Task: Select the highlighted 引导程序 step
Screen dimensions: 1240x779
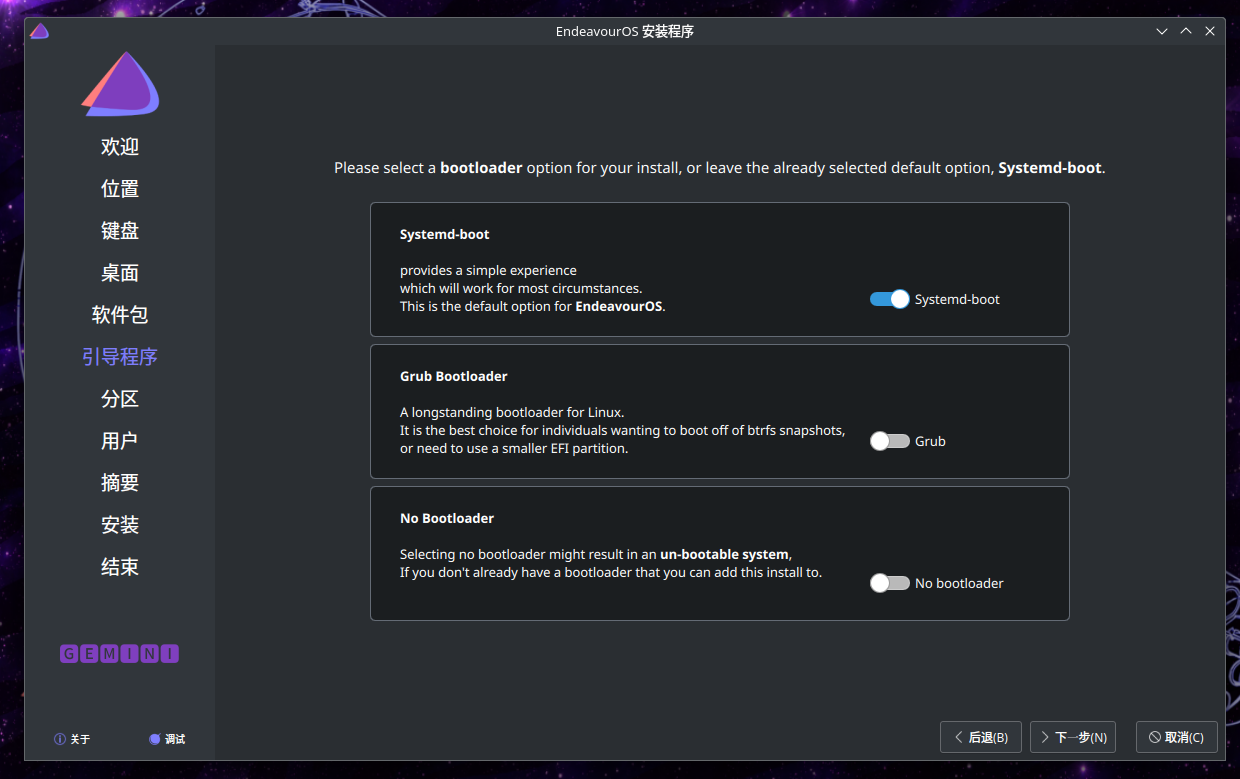Action: coord(120,357)
